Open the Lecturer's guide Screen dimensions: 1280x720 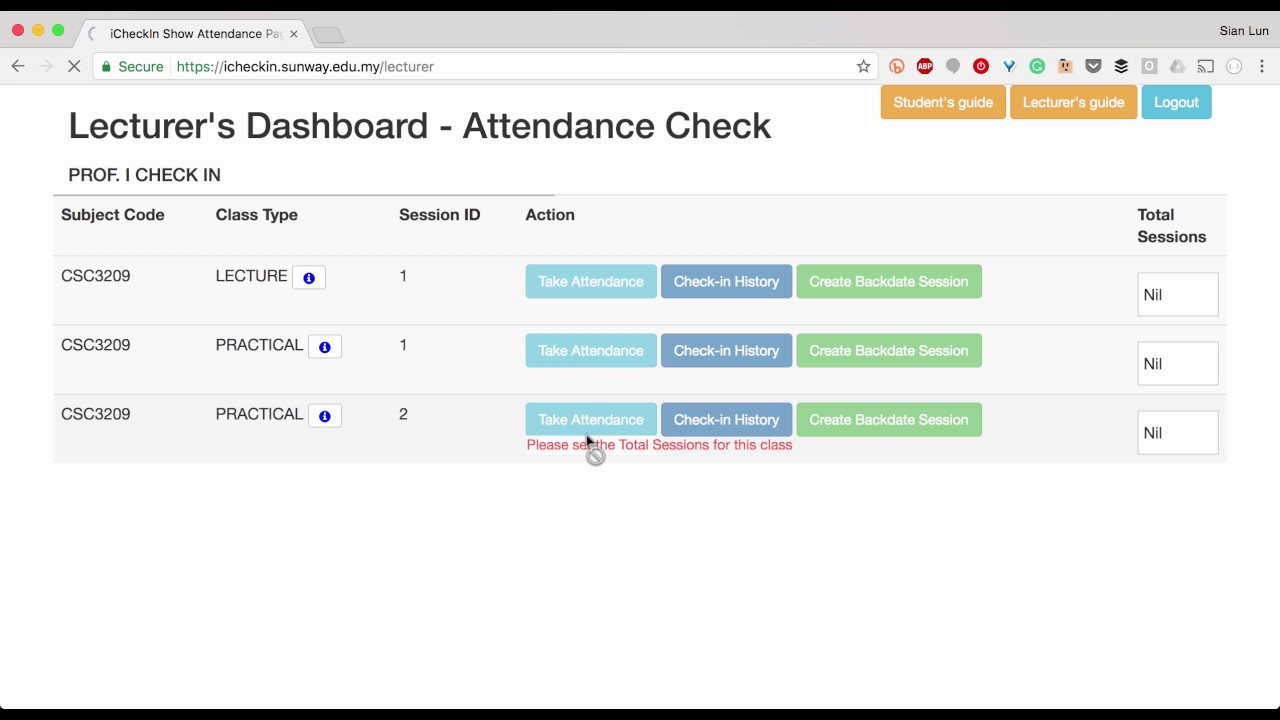pyautogui.click(x=1073, y=102)
